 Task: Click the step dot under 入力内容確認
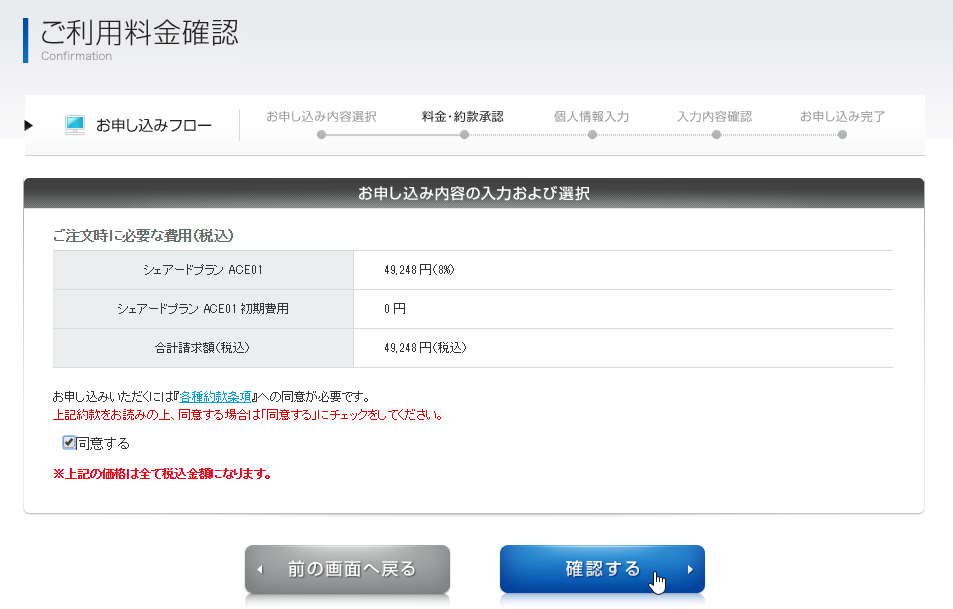(x=716, y=135)
